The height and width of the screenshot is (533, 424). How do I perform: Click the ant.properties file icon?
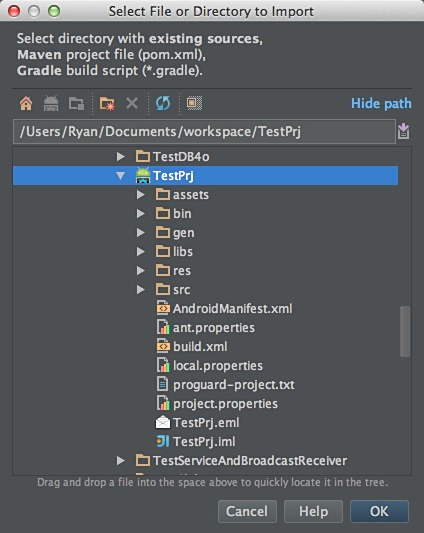click(163, 327)
